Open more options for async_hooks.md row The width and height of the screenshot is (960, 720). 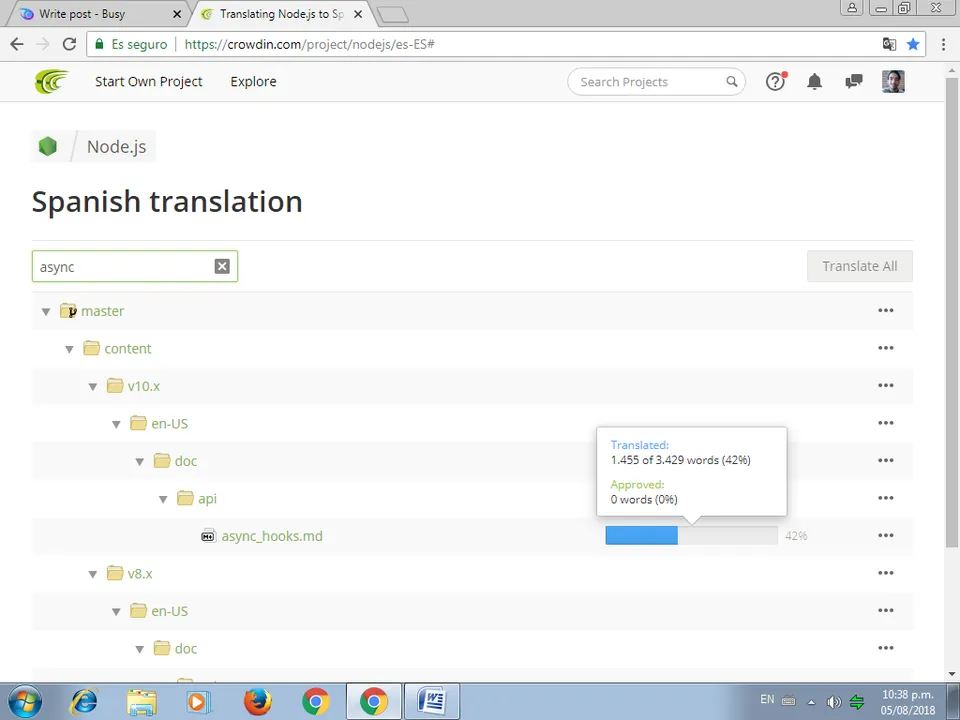886,535
